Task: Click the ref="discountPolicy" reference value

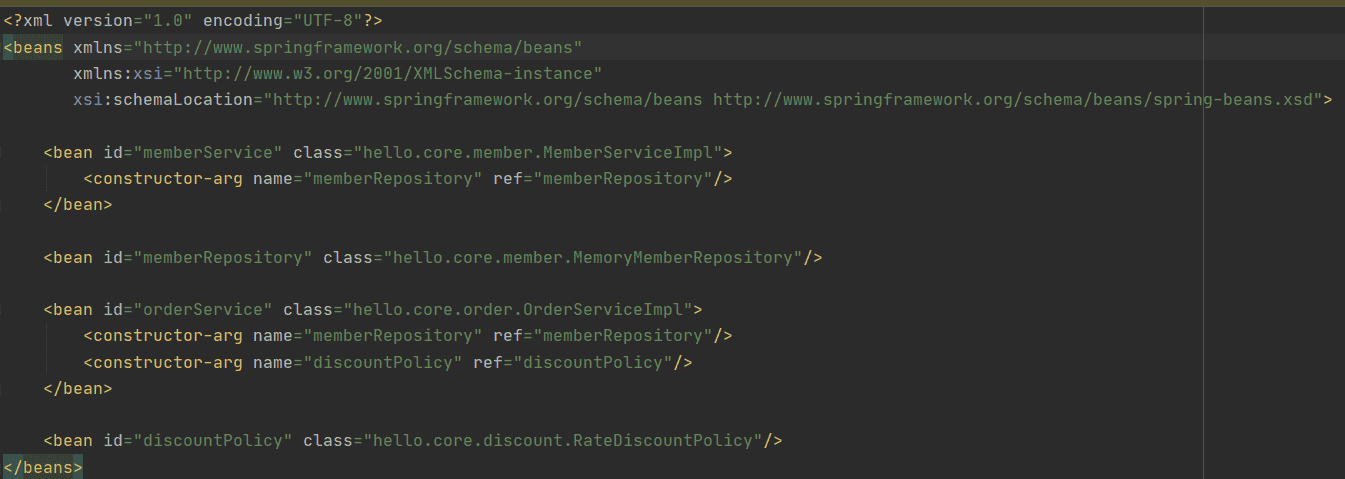Action: pos(594,362)
